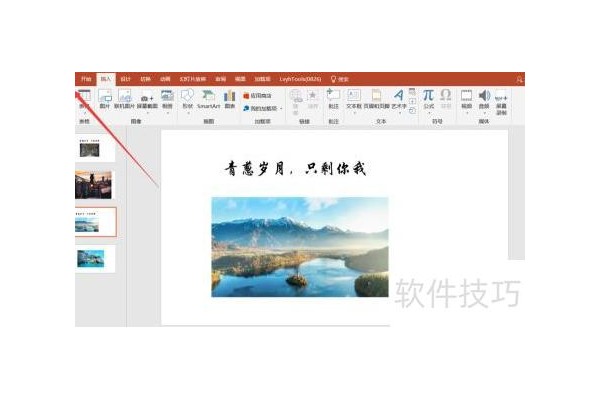Expand the Video dropdown arrow
This screenshot has height=400, width=600.
point(467,113)
